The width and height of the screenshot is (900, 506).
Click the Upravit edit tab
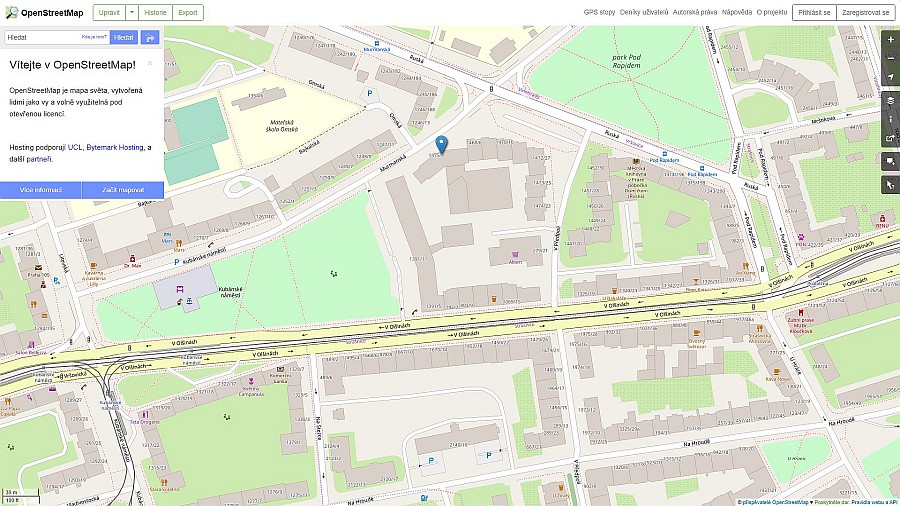pos(109,13)
